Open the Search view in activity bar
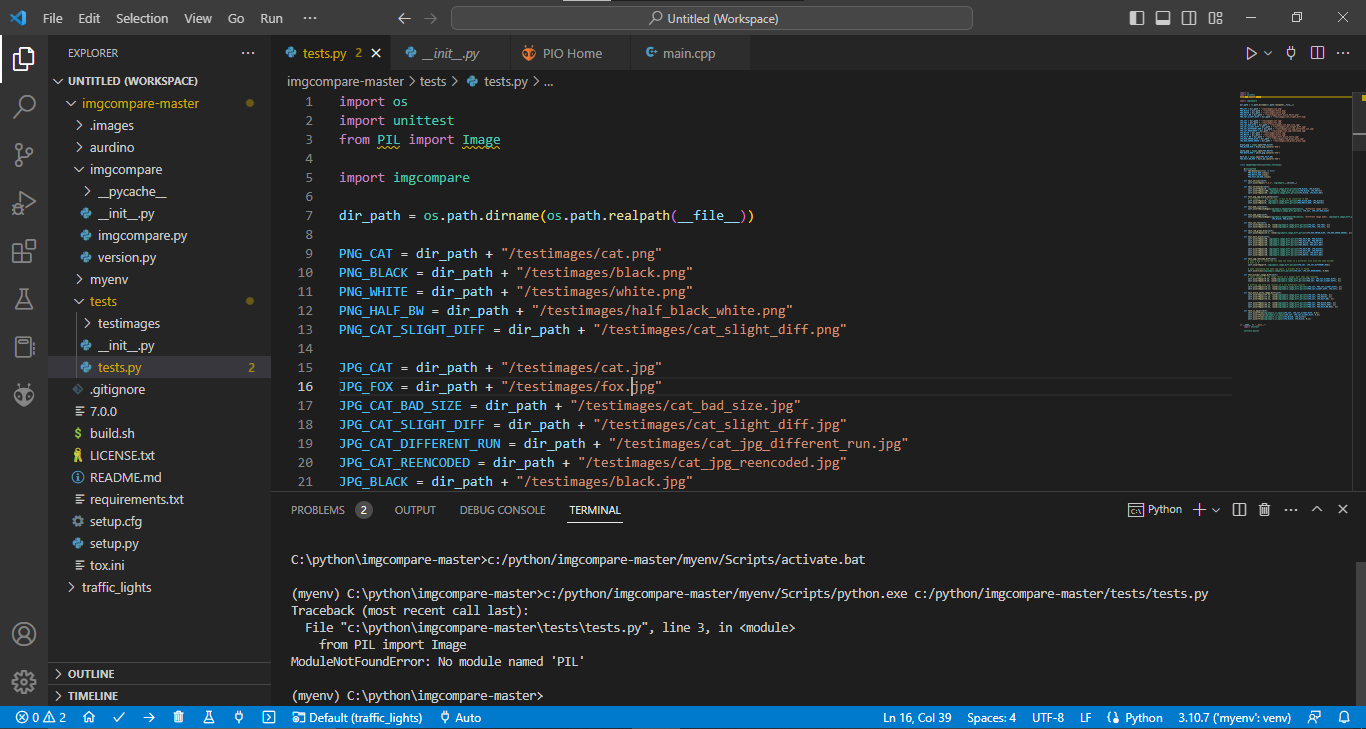This screenshot has height=729, width=1366. click(x=24, y=107)
